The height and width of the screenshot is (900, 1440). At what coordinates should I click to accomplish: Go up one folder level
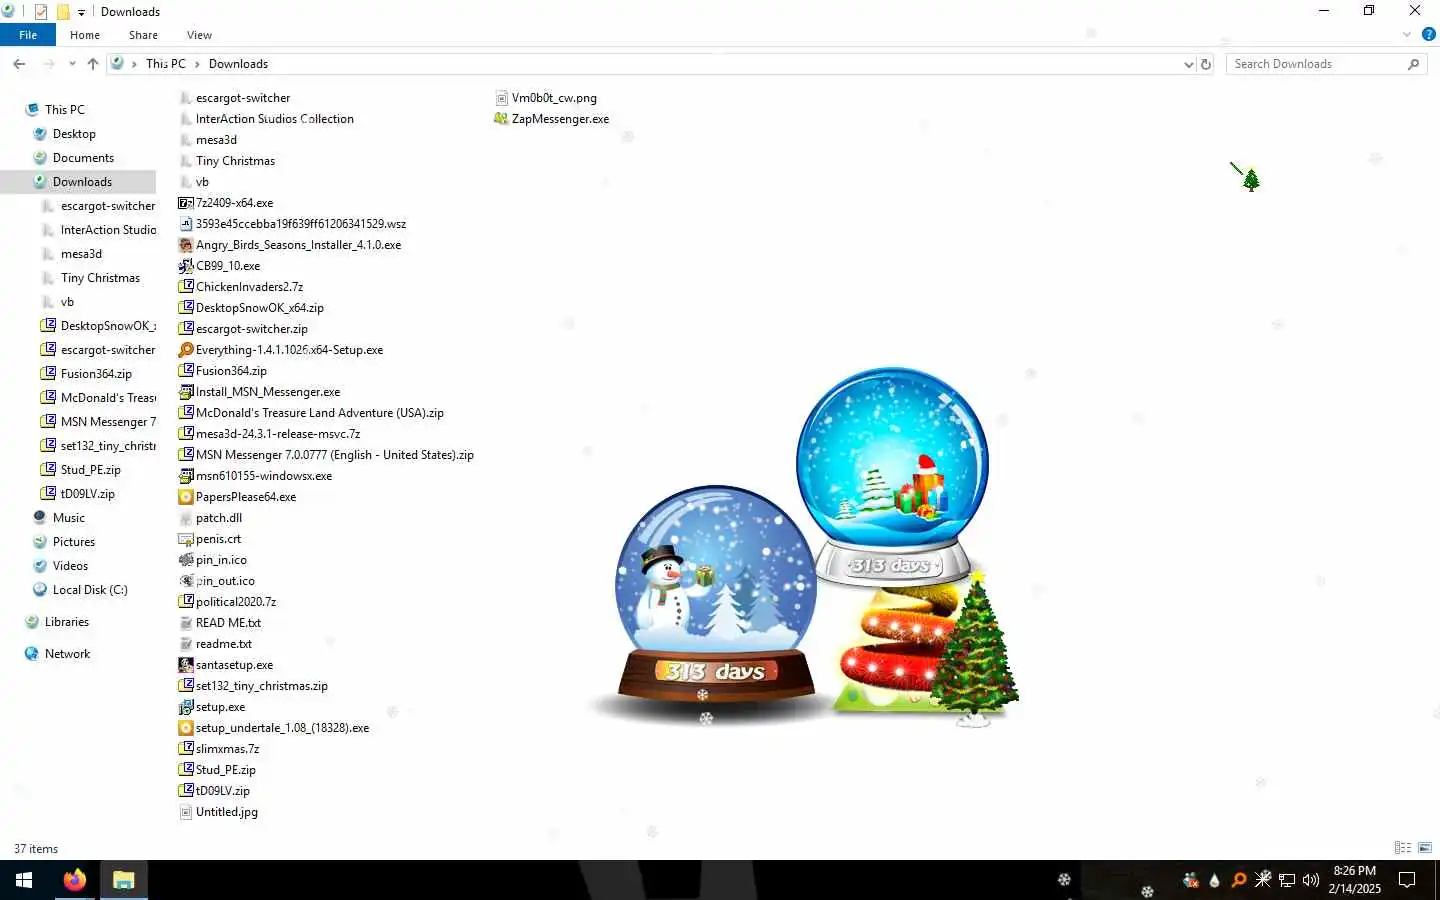point(93,64)
